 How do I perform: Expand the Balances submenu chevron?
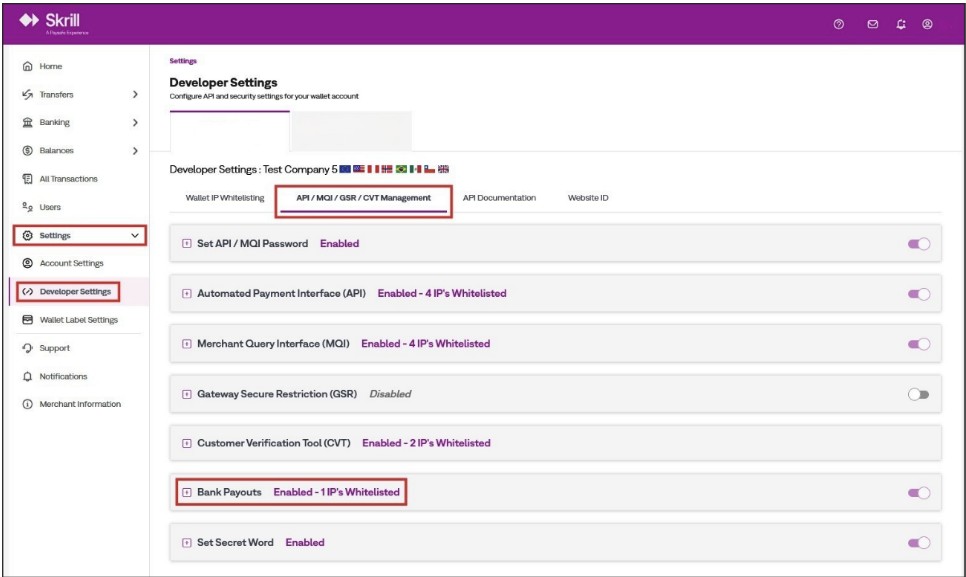(x=135, y=150)
